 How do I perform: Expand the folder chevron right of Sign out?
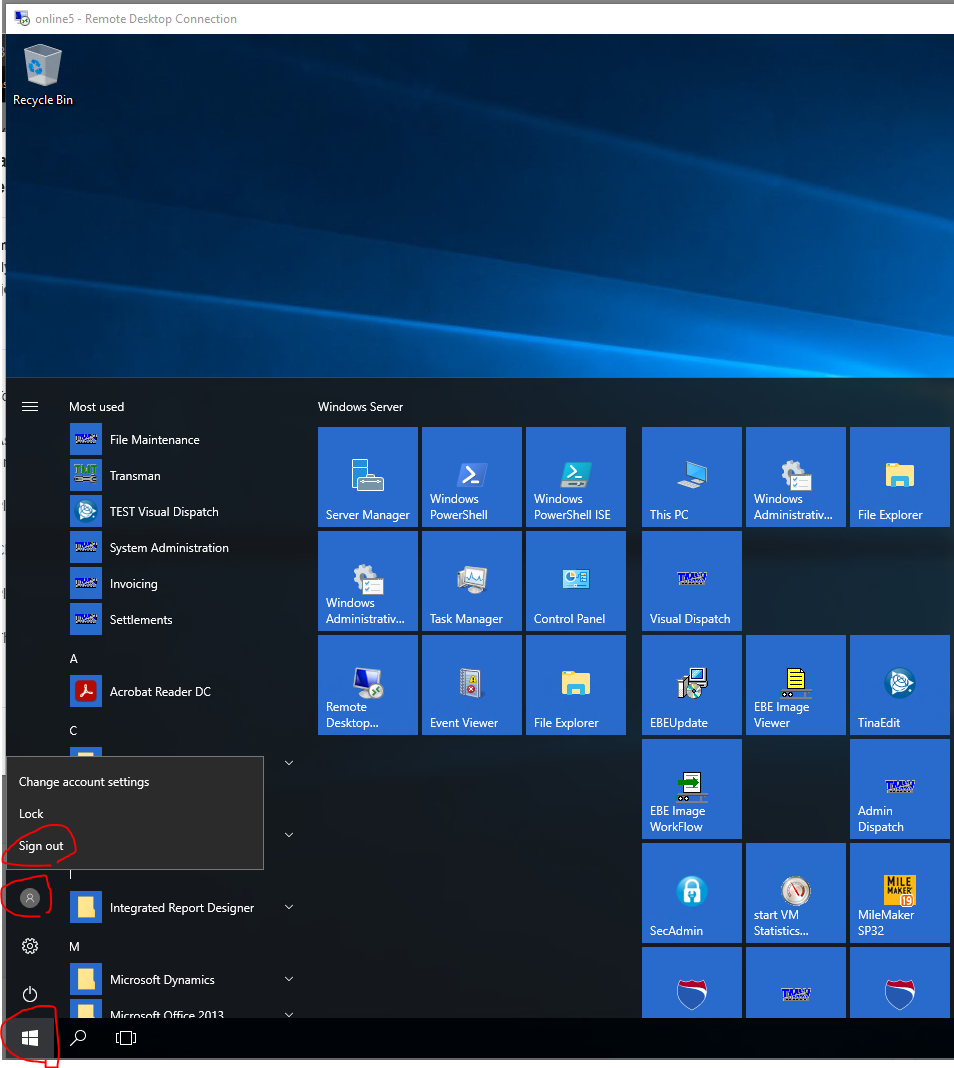[x=289, y=835]
